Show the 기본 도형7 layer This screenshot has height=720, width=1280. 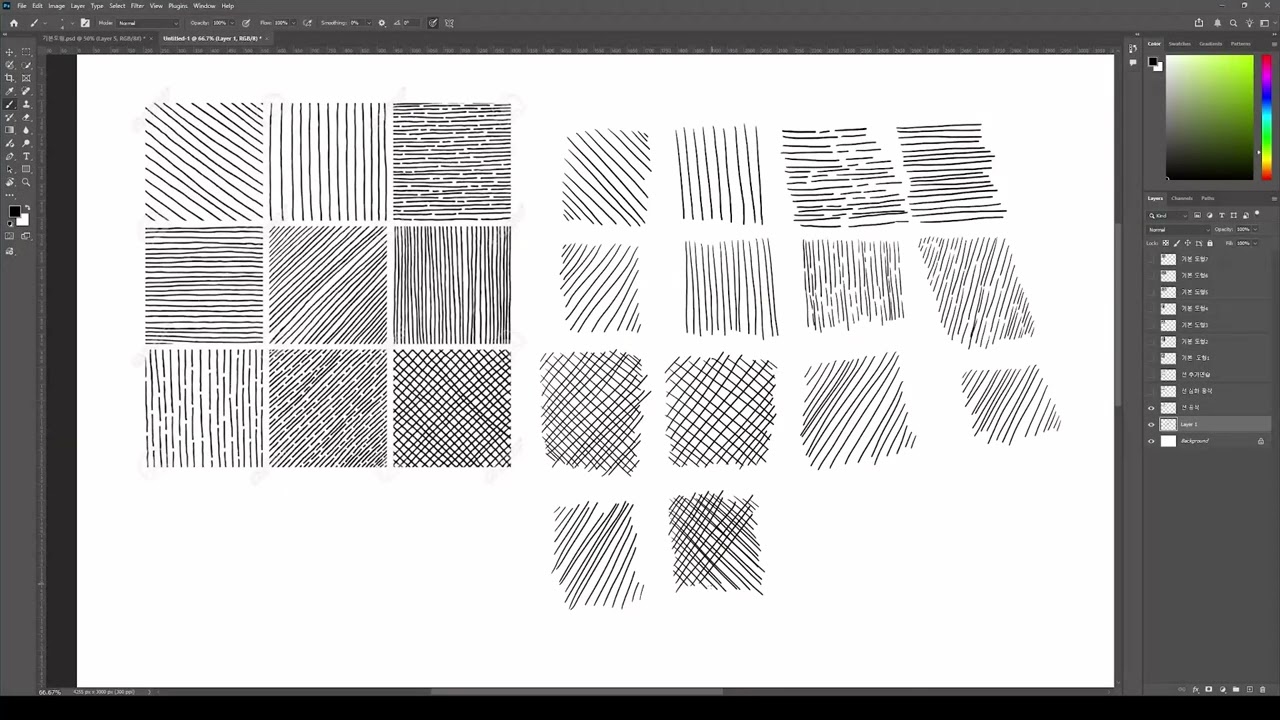(1151, 259)
